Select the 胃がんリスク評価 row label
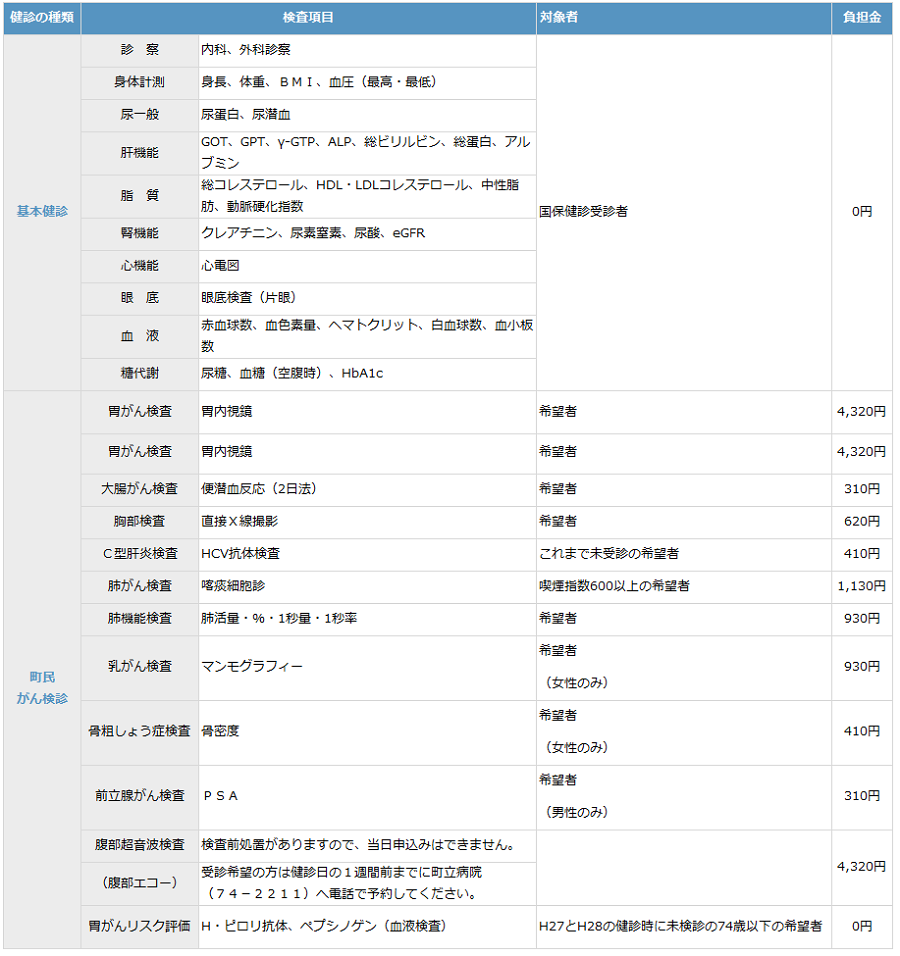The width and height of the screenshot is (900, 956). pos(140,928)
